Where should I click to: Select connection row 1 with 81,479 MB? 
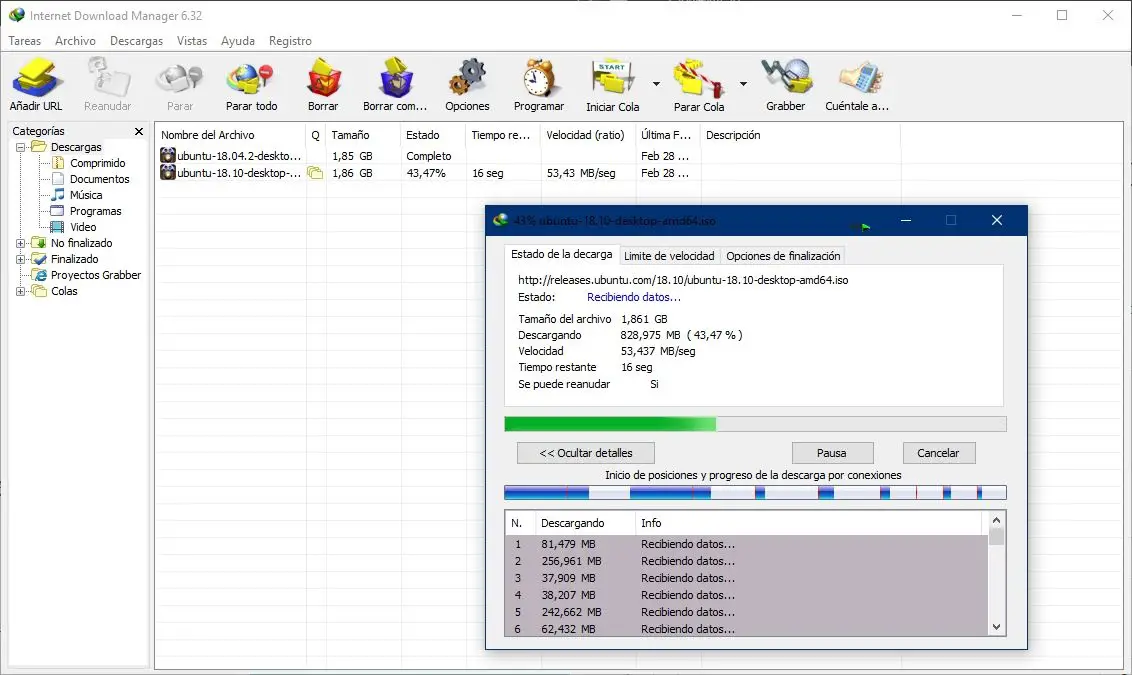click(746, 544)
